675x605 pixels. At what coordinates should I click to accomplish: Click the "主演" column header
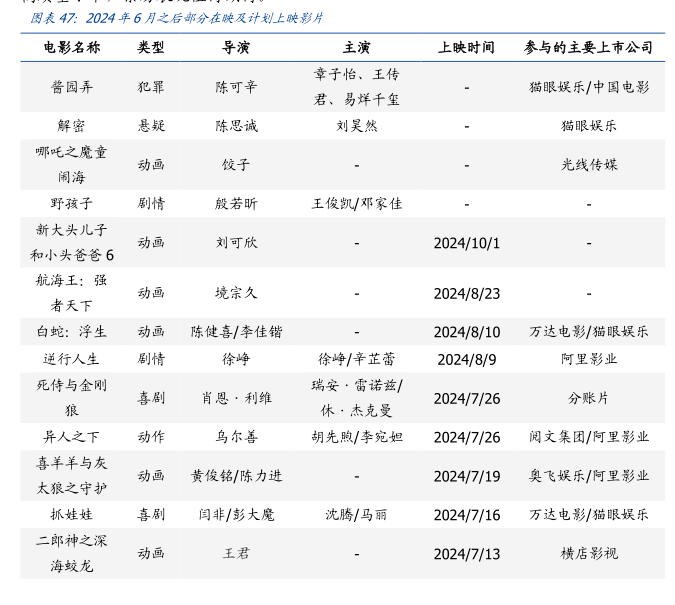click(x=356, y=47)
